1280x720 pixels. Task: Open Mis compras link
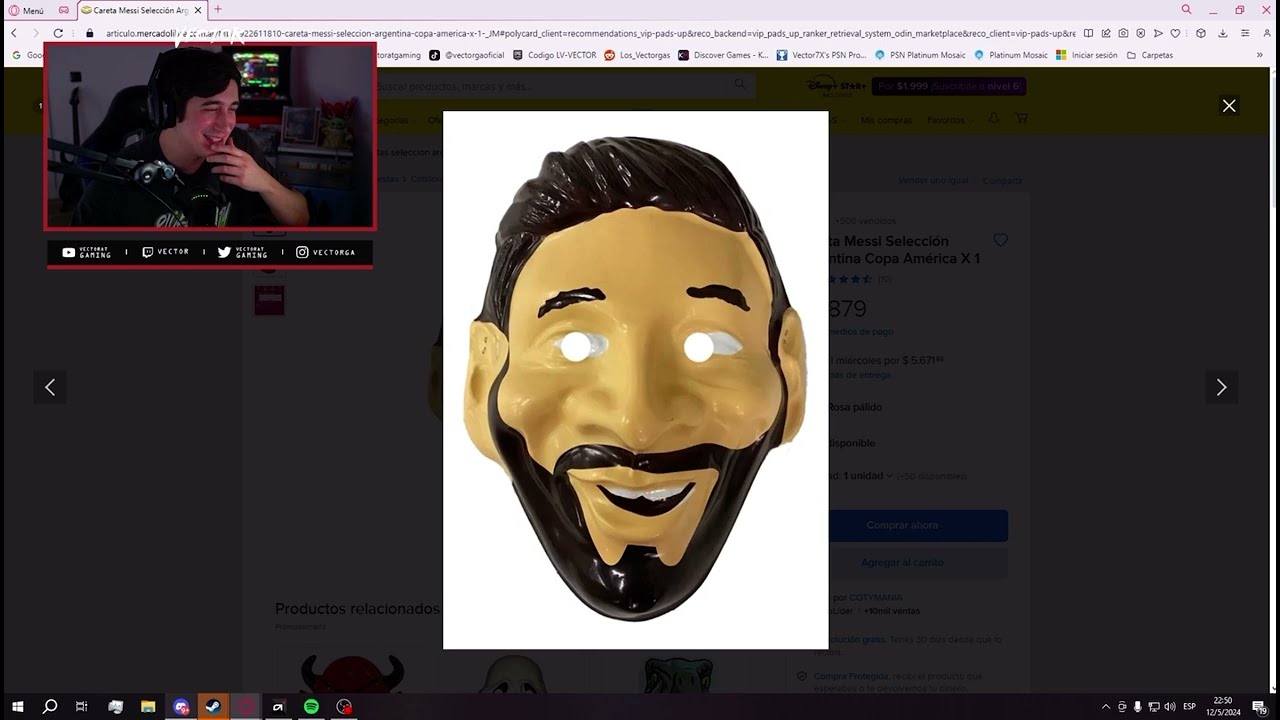[x=886, y=120]
